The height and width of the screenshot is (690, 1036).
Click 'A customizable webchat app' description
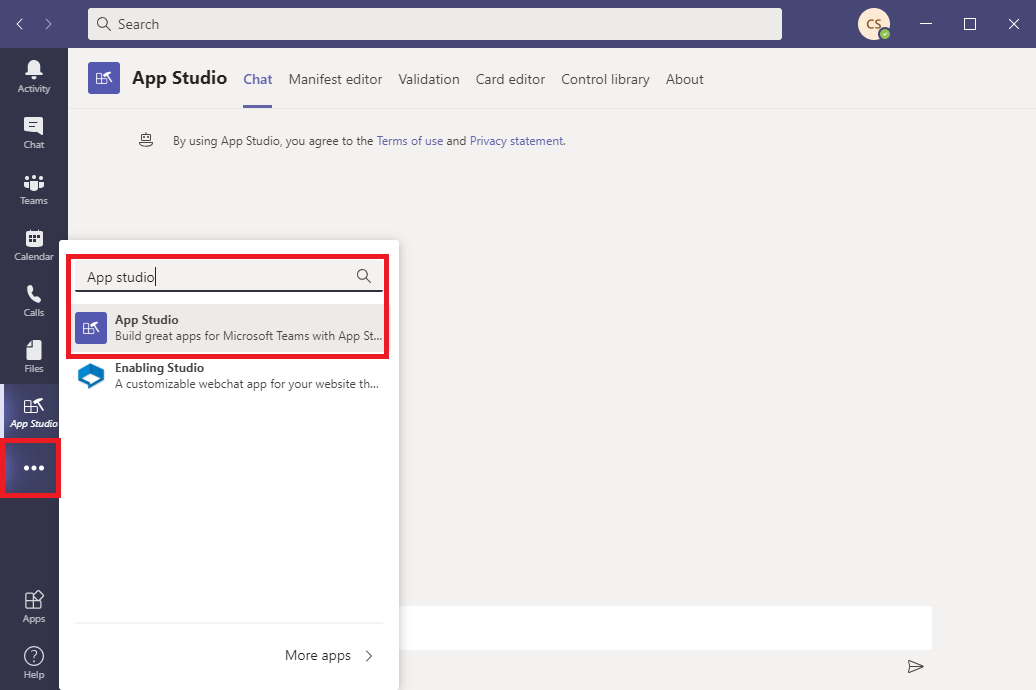click(x=247, y=384)
